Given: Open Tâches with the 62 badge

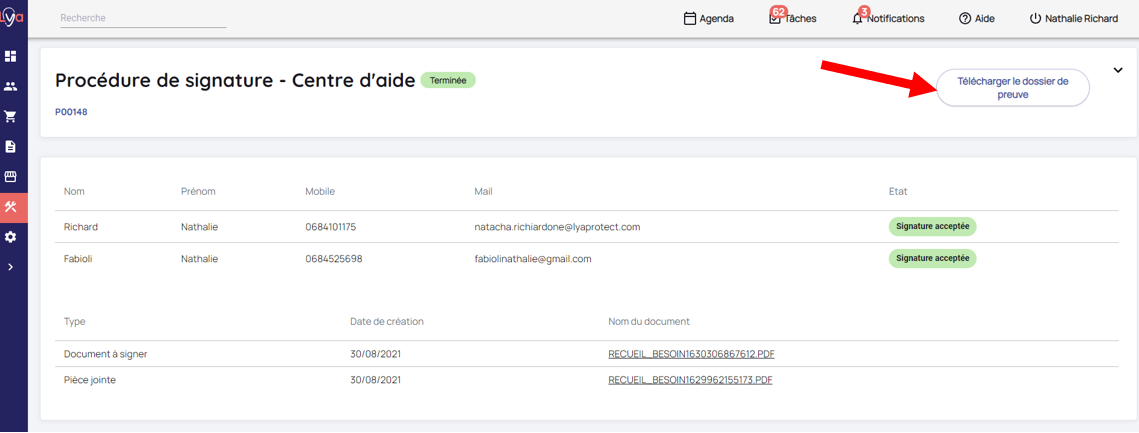Looking at the screenshot, I should 792,19.
